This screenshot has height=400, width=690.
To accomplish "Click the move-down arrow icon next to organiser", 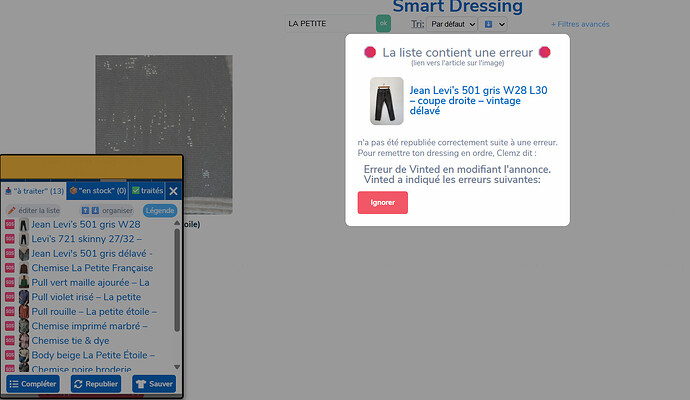I will tap(95, 211).
